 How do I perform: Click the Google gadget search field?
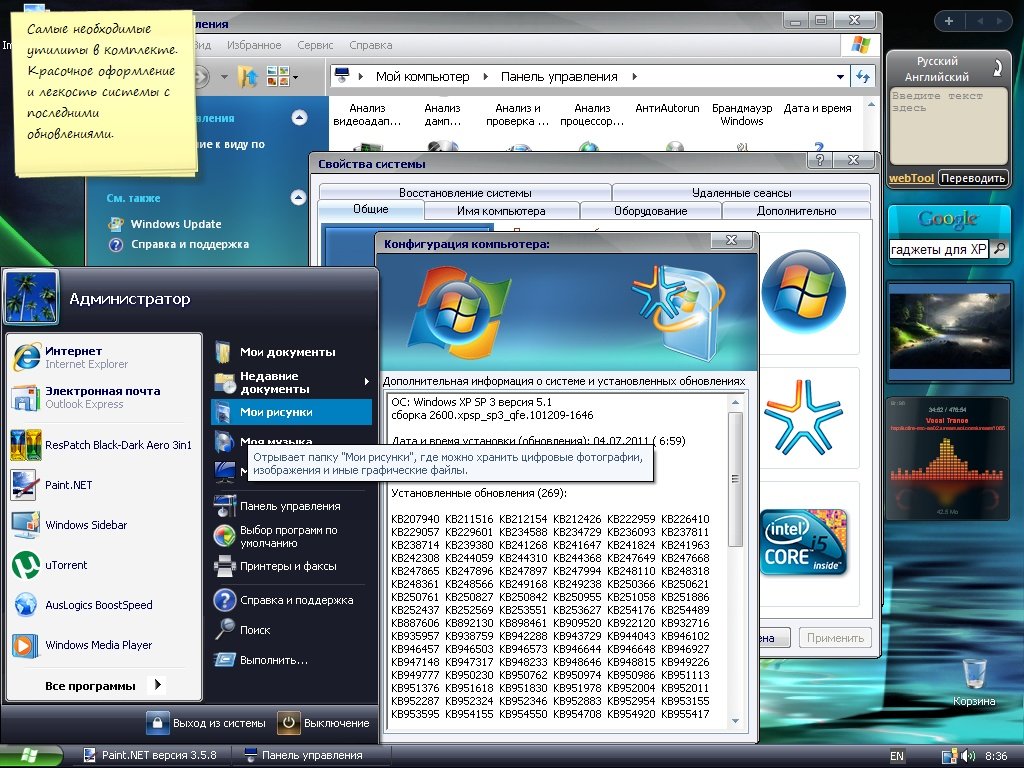point(938,249)
